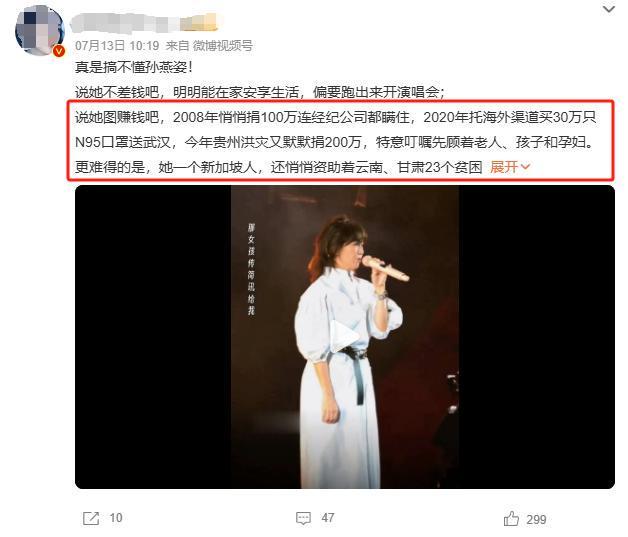Open the blurred username link
The width and height of the screenshot is (628, 537).
(x=145, y=22)
